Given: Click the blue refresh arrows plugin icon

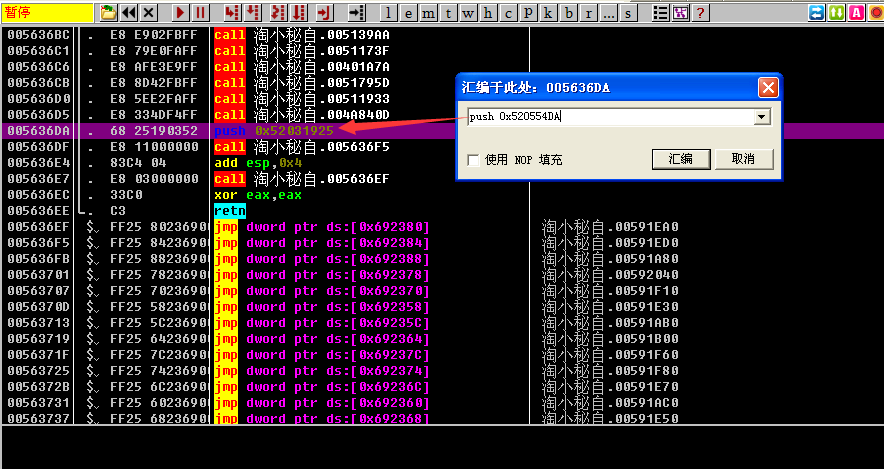Looking at the screenshot, I should point(816,12).
